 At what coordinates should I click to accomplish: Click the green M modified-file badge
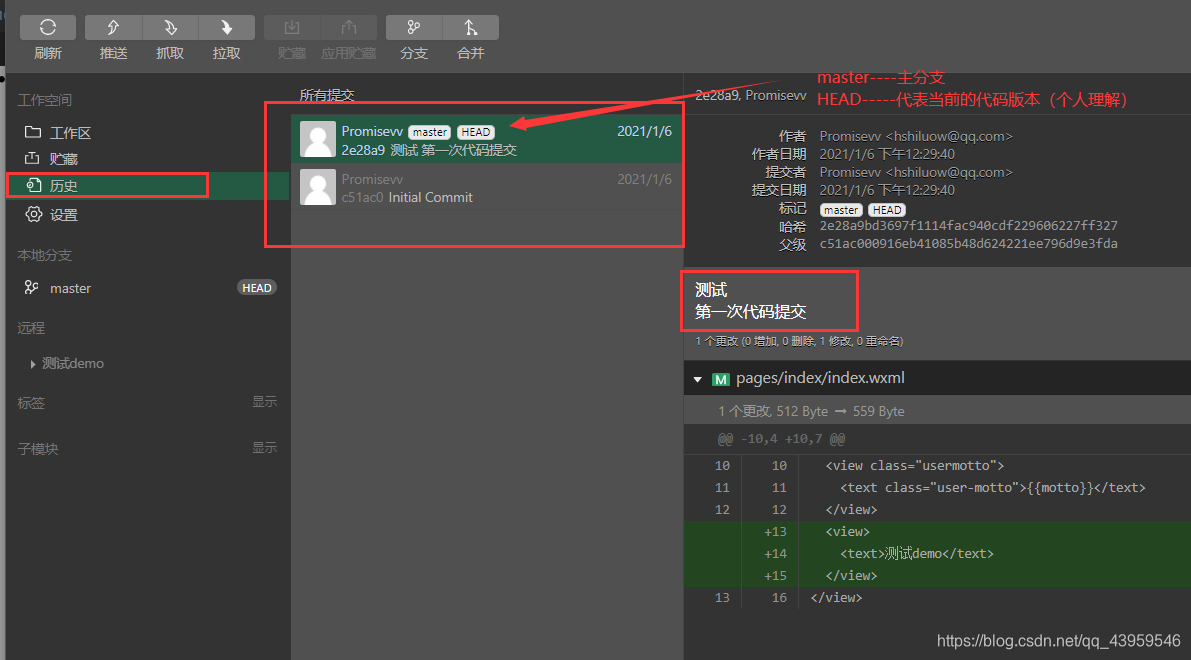pos(720,379)
